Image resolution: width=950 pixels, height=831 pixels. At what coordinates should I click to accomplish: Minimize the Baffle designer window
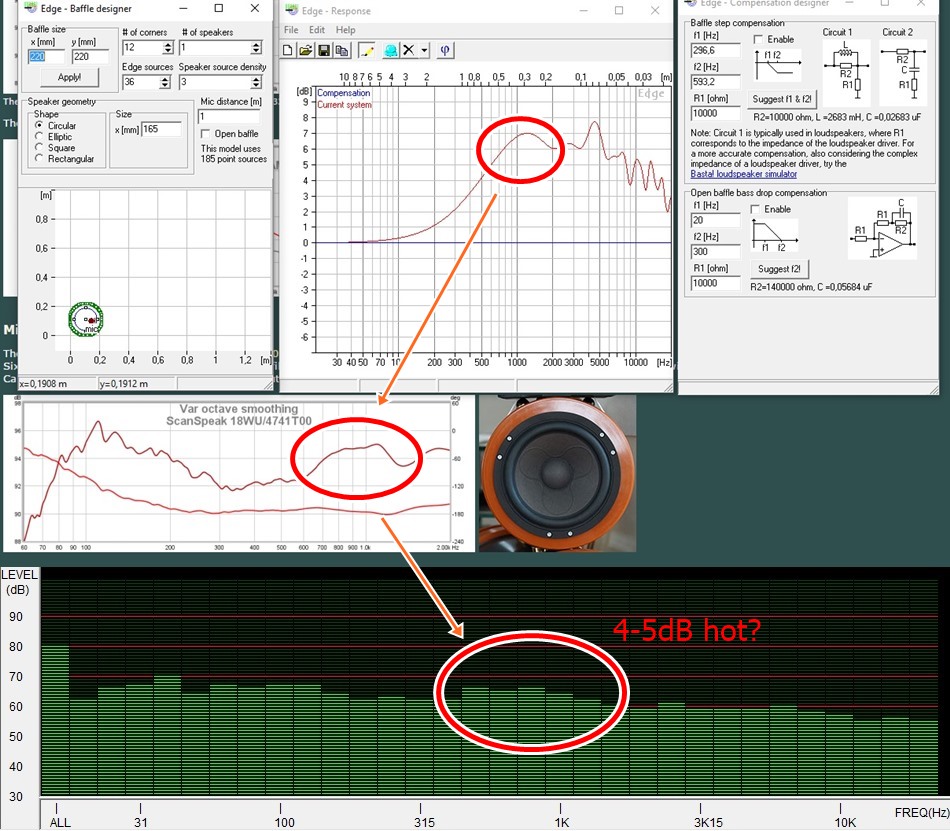coord(184,8)
